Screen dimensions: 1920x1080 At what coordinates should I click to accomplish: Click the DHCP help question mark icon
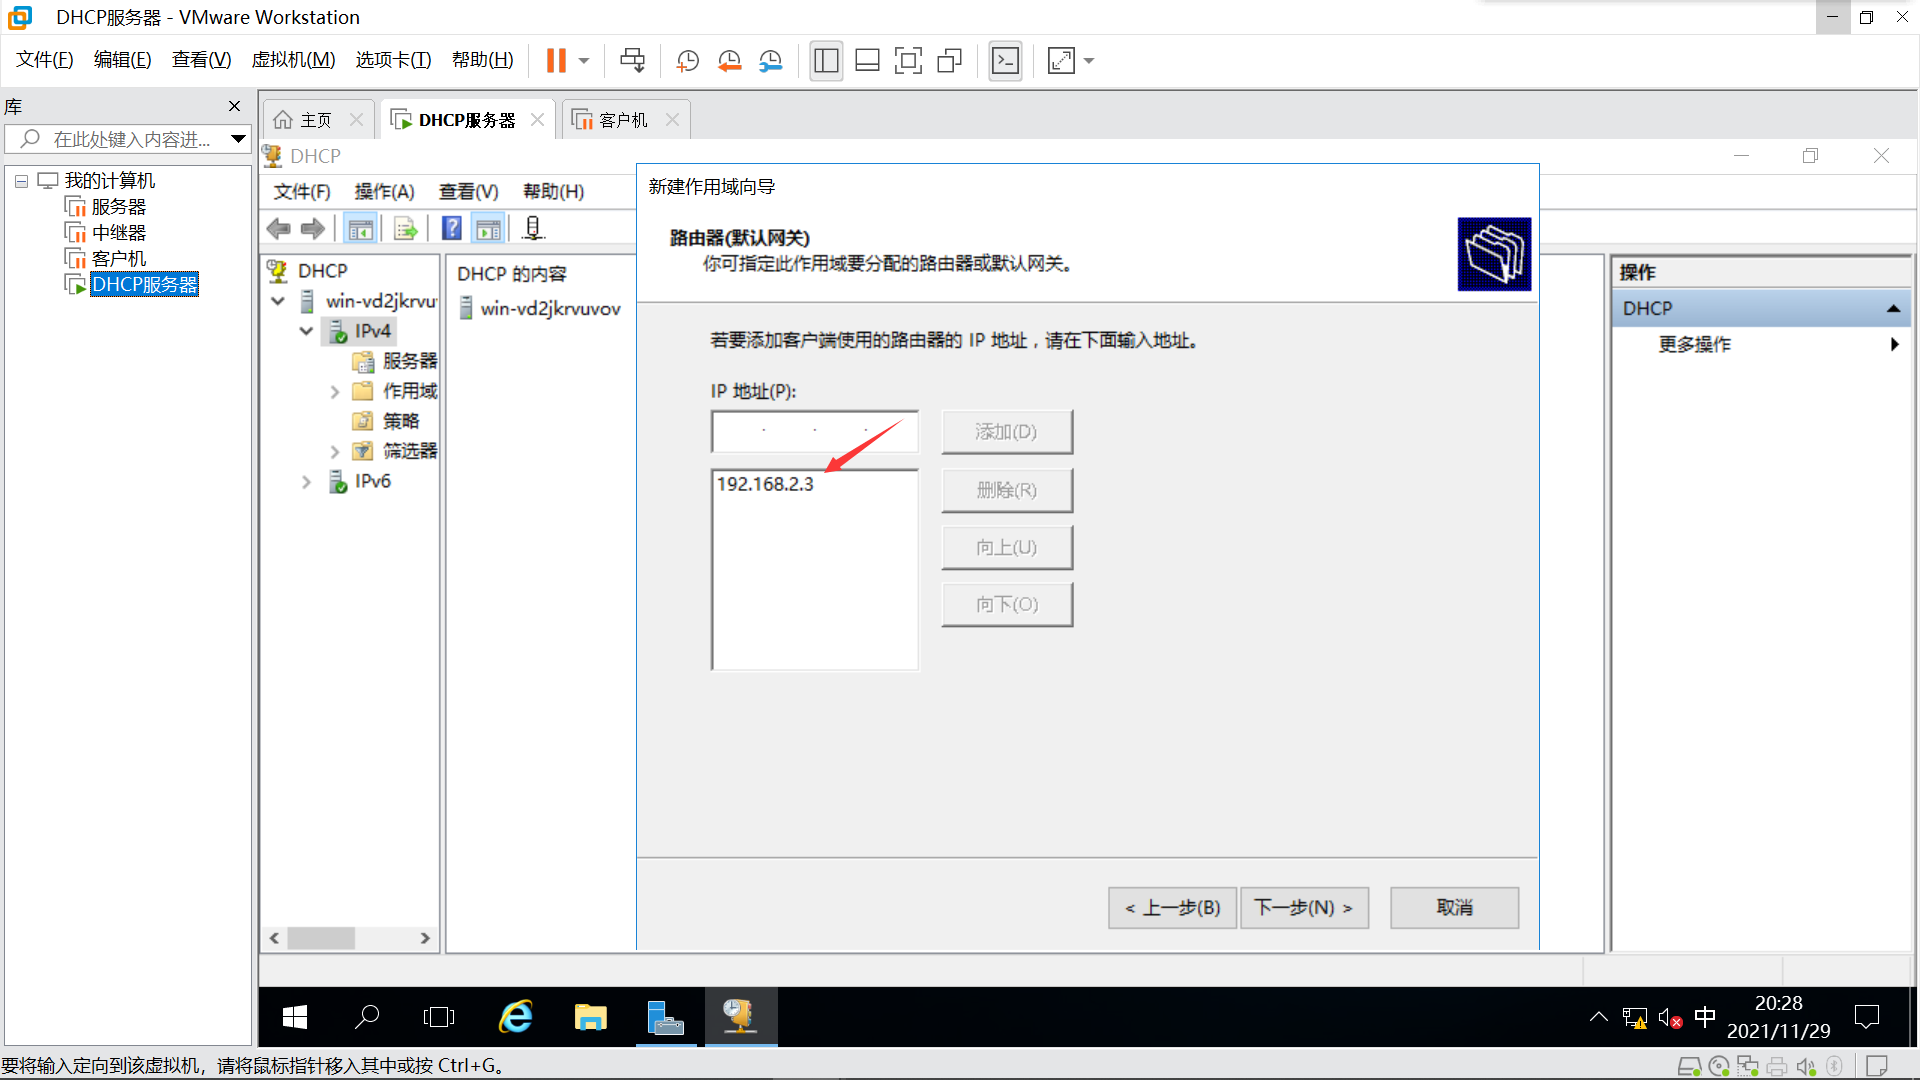[452, 229]
